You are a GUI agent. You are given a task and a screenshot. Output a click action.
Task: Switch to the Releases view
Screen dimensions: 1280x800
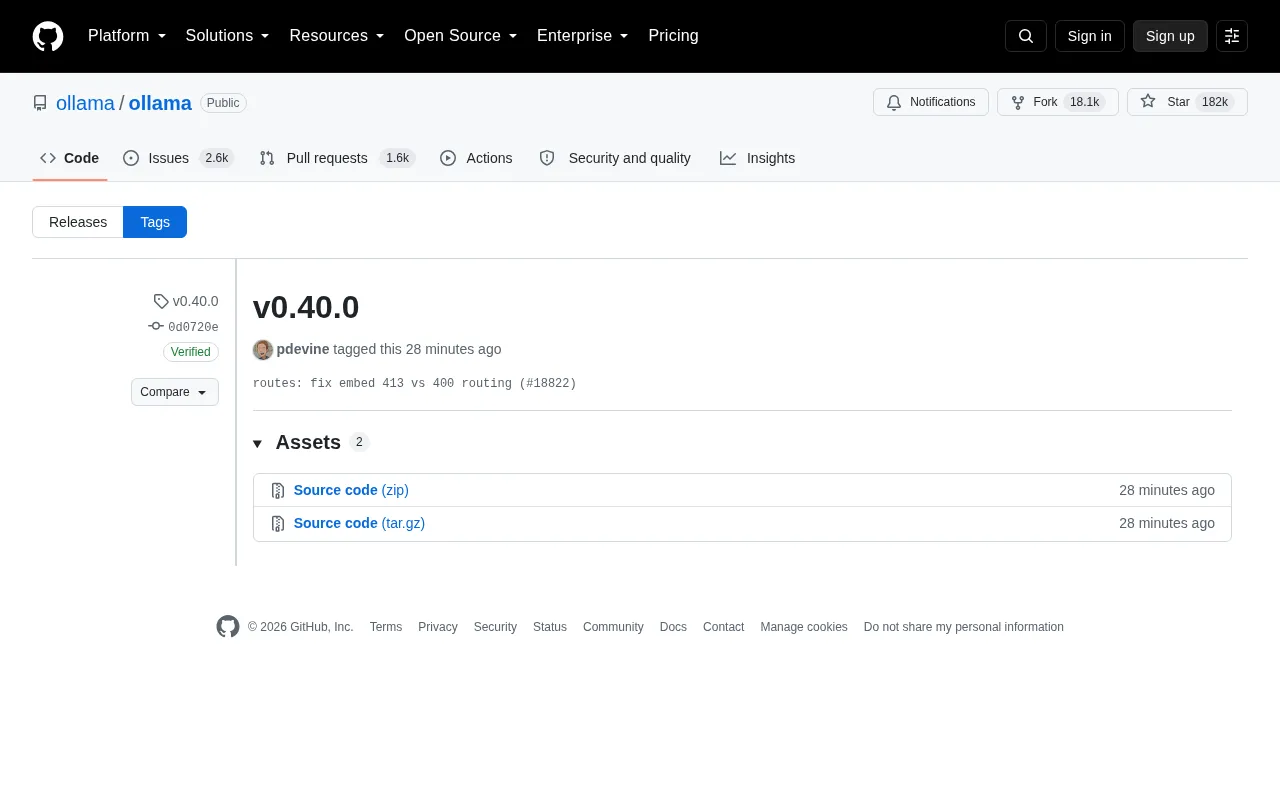coord(78,222)
